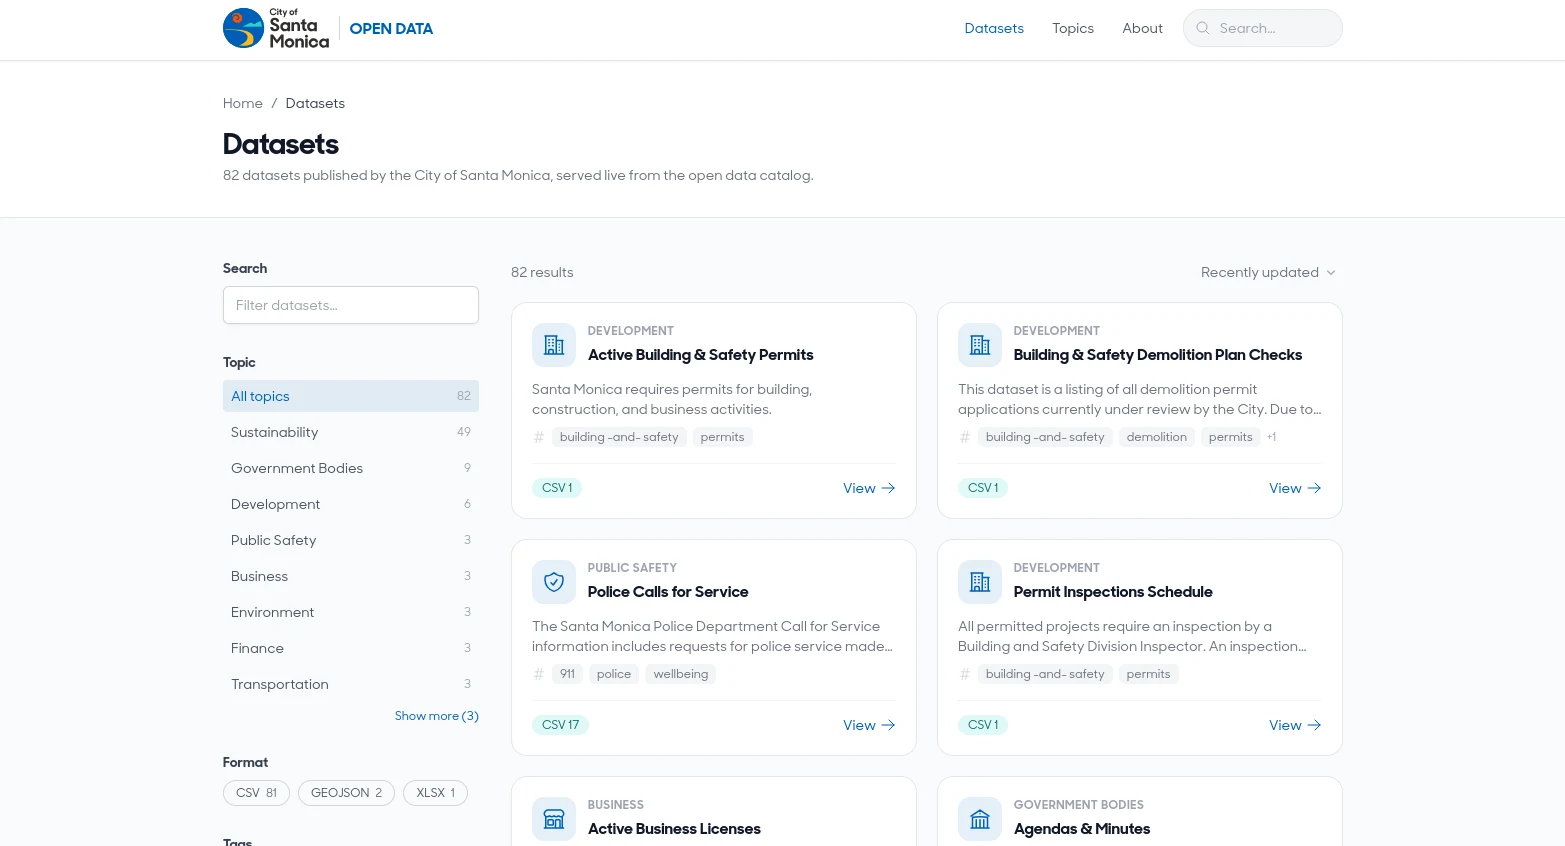Click the Filter datasets input
This screenshot has width=1565, height=846.
[351, 305]
